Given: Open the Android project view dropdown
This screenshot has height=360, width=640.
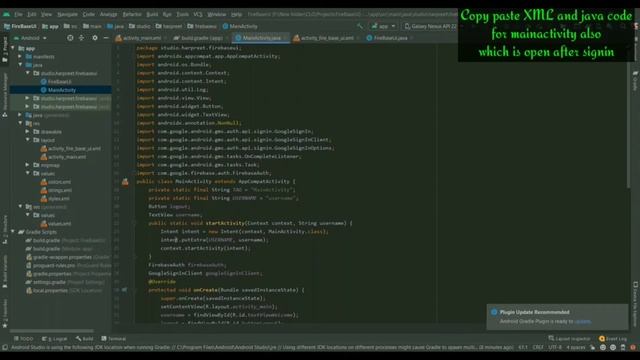Looking at the screenshot, I should [x=30, y=38].
